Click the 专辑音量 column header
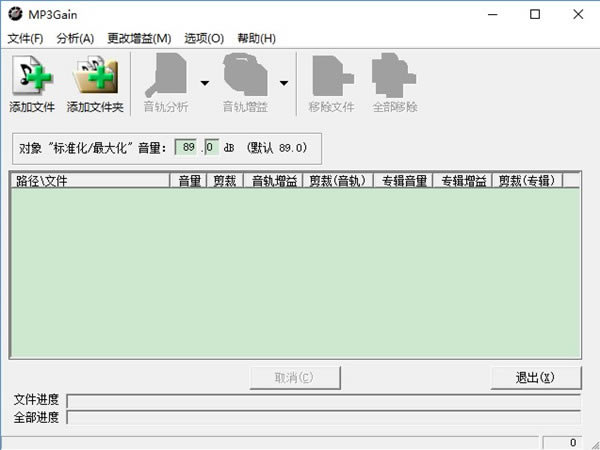This screenshot has width=600, height=450. [404, 181]
